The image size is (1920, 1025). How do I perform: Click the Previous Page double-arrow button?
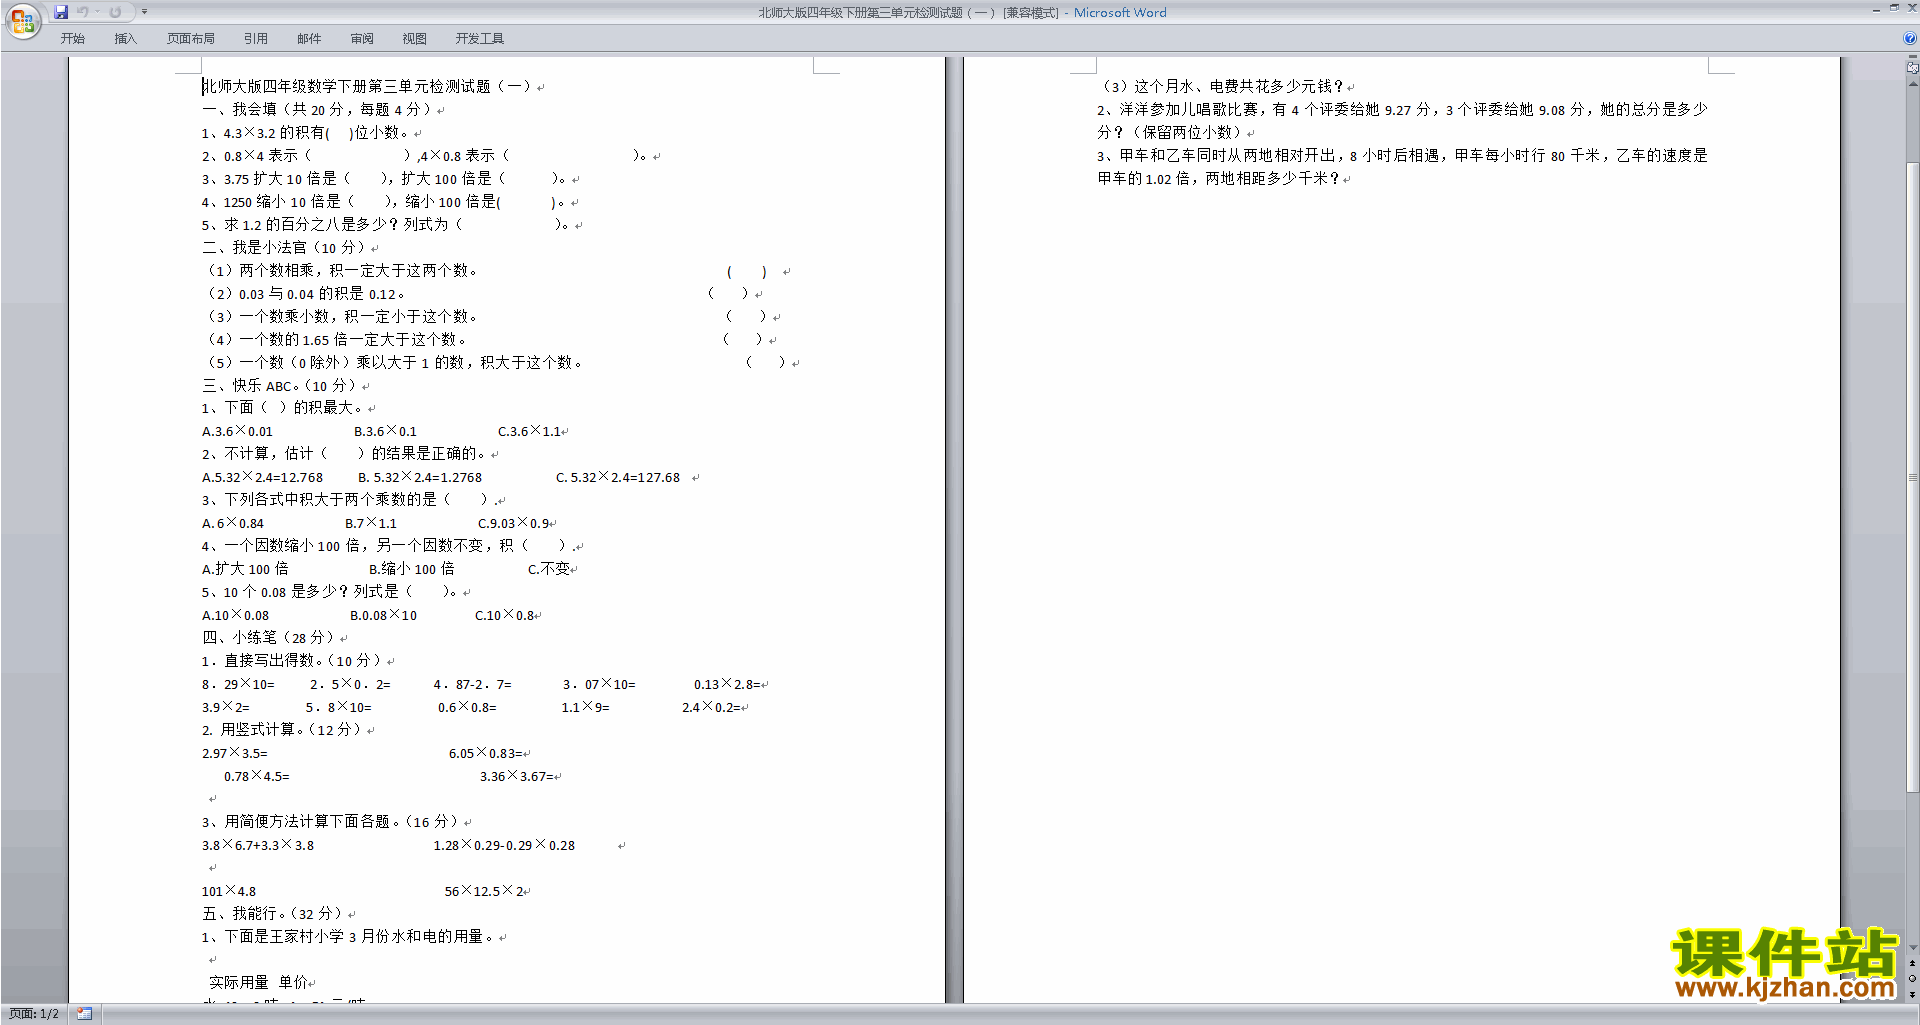pos(1912,963)
